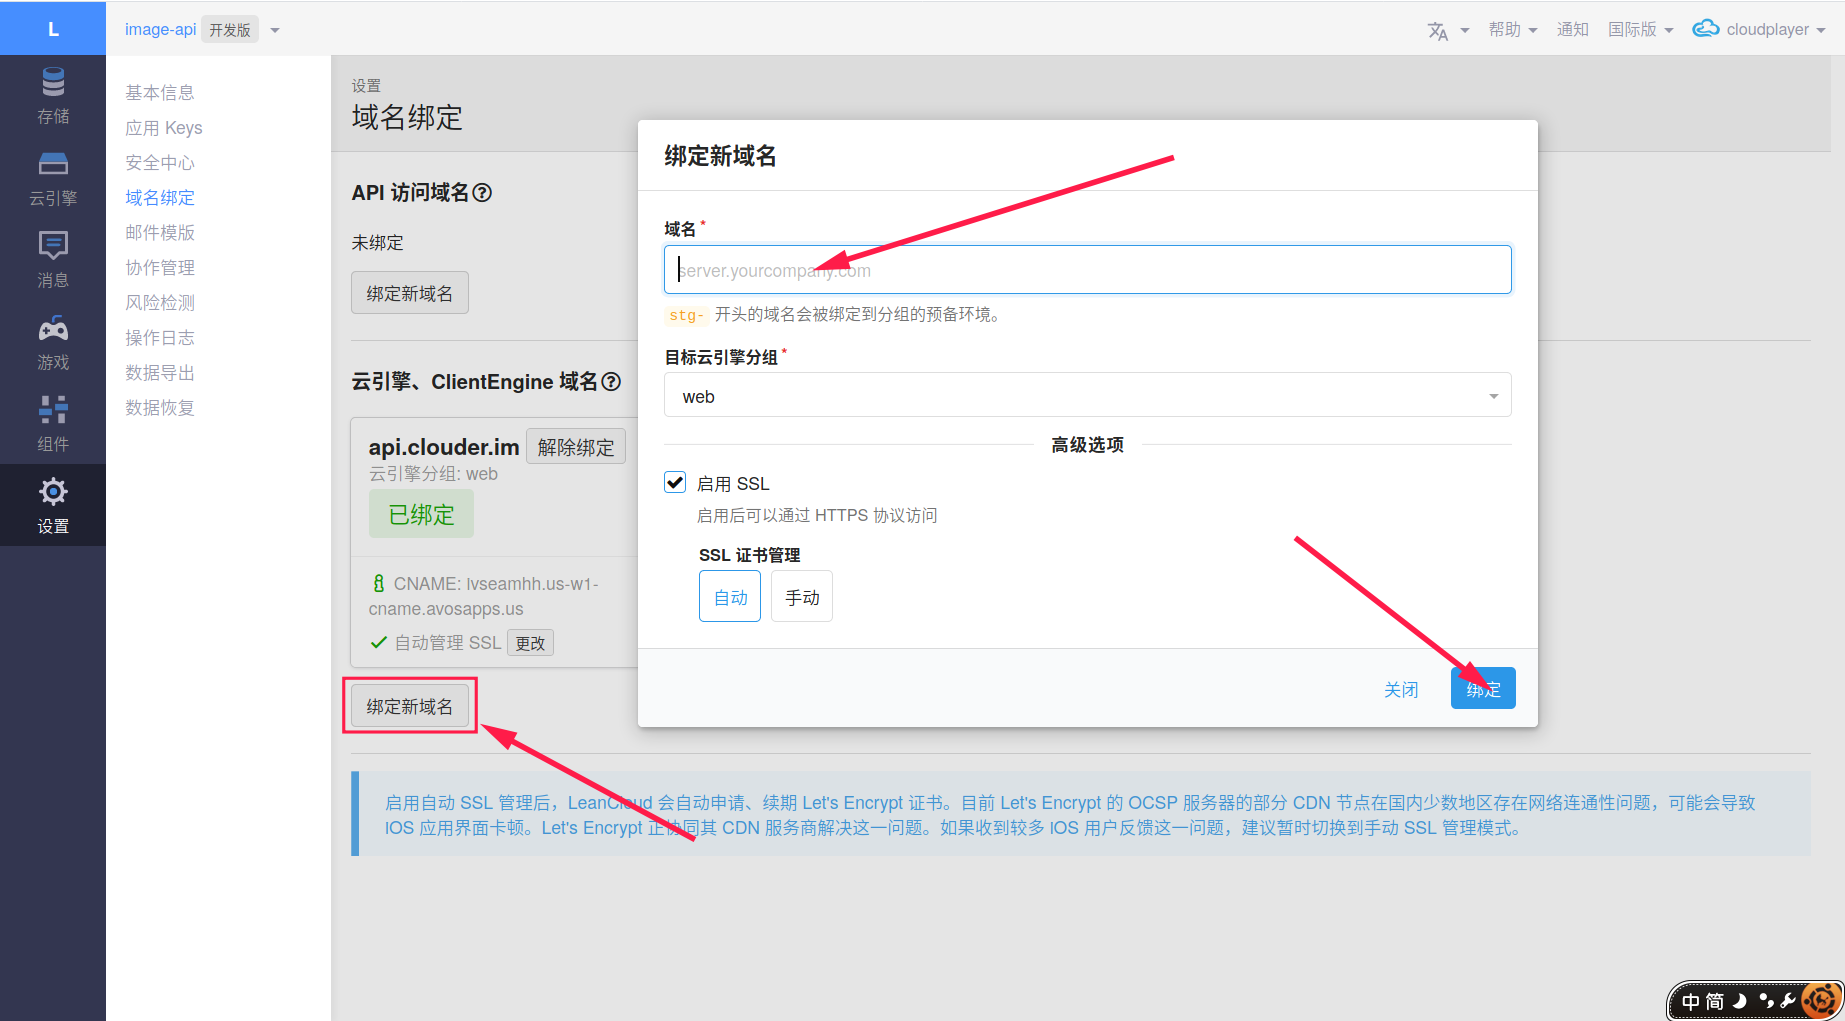Click the 简 simplified Chinese indicator
This screenshot has width=1845, height=1021.
coord(1715,1001)
